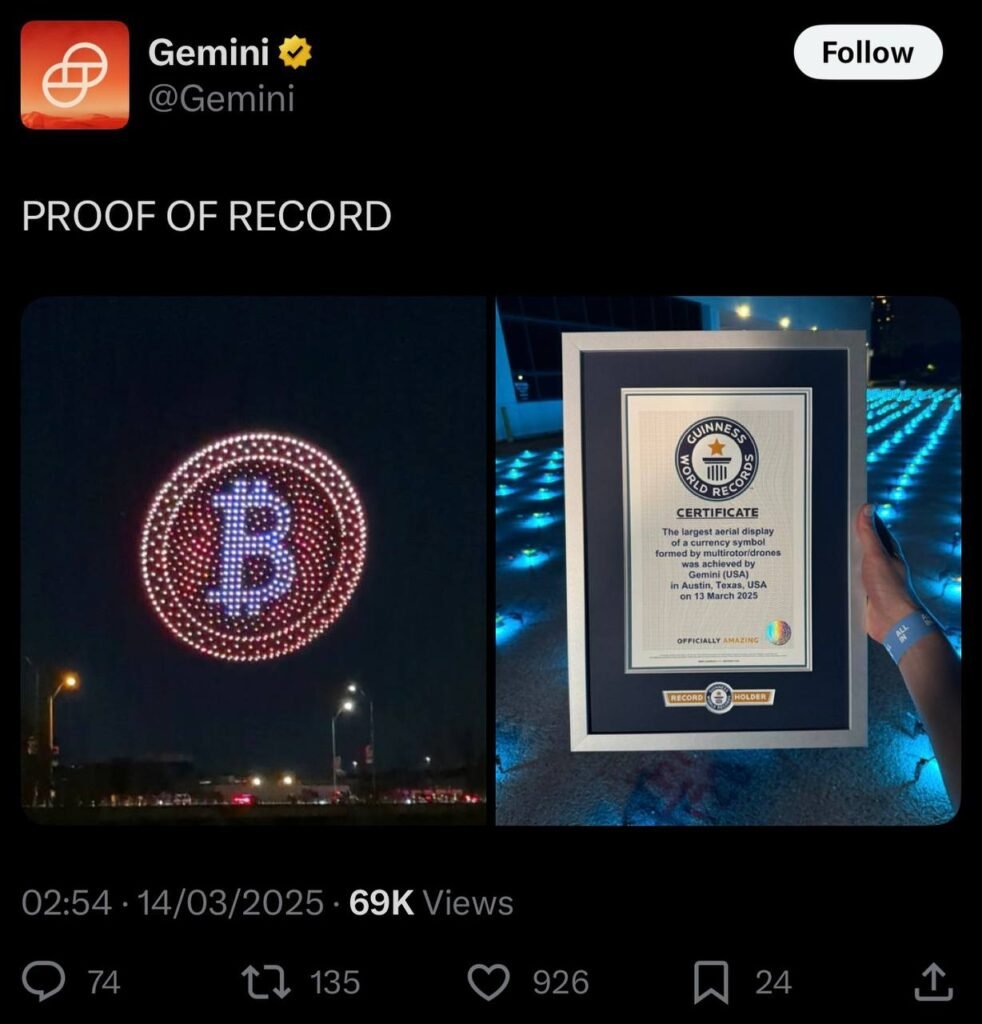Viewport: 982px width, 1024px height.
Task: Open the Gemini profile avatar
Action: pyautogui.click(x=75, y=74)
